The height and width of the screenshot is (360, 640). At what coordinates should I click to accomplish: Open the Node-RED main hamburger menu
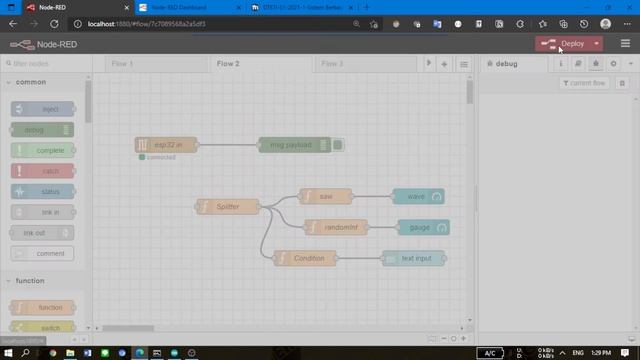625,43
